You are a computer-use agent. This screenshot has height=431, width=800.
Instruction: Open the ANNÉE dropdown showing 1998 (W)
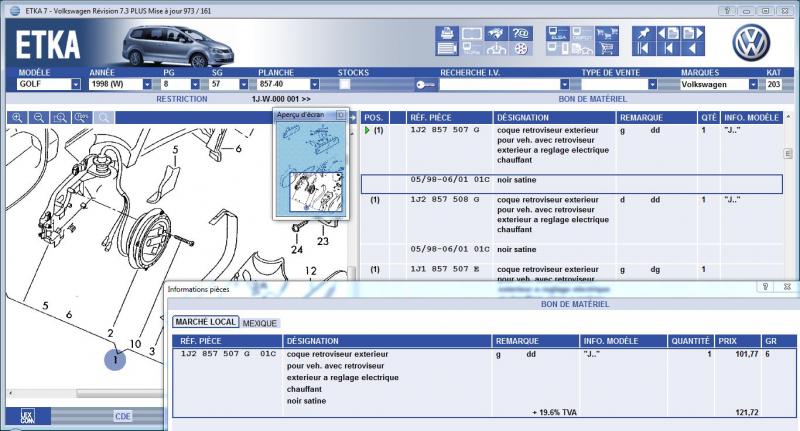(147, 84)
